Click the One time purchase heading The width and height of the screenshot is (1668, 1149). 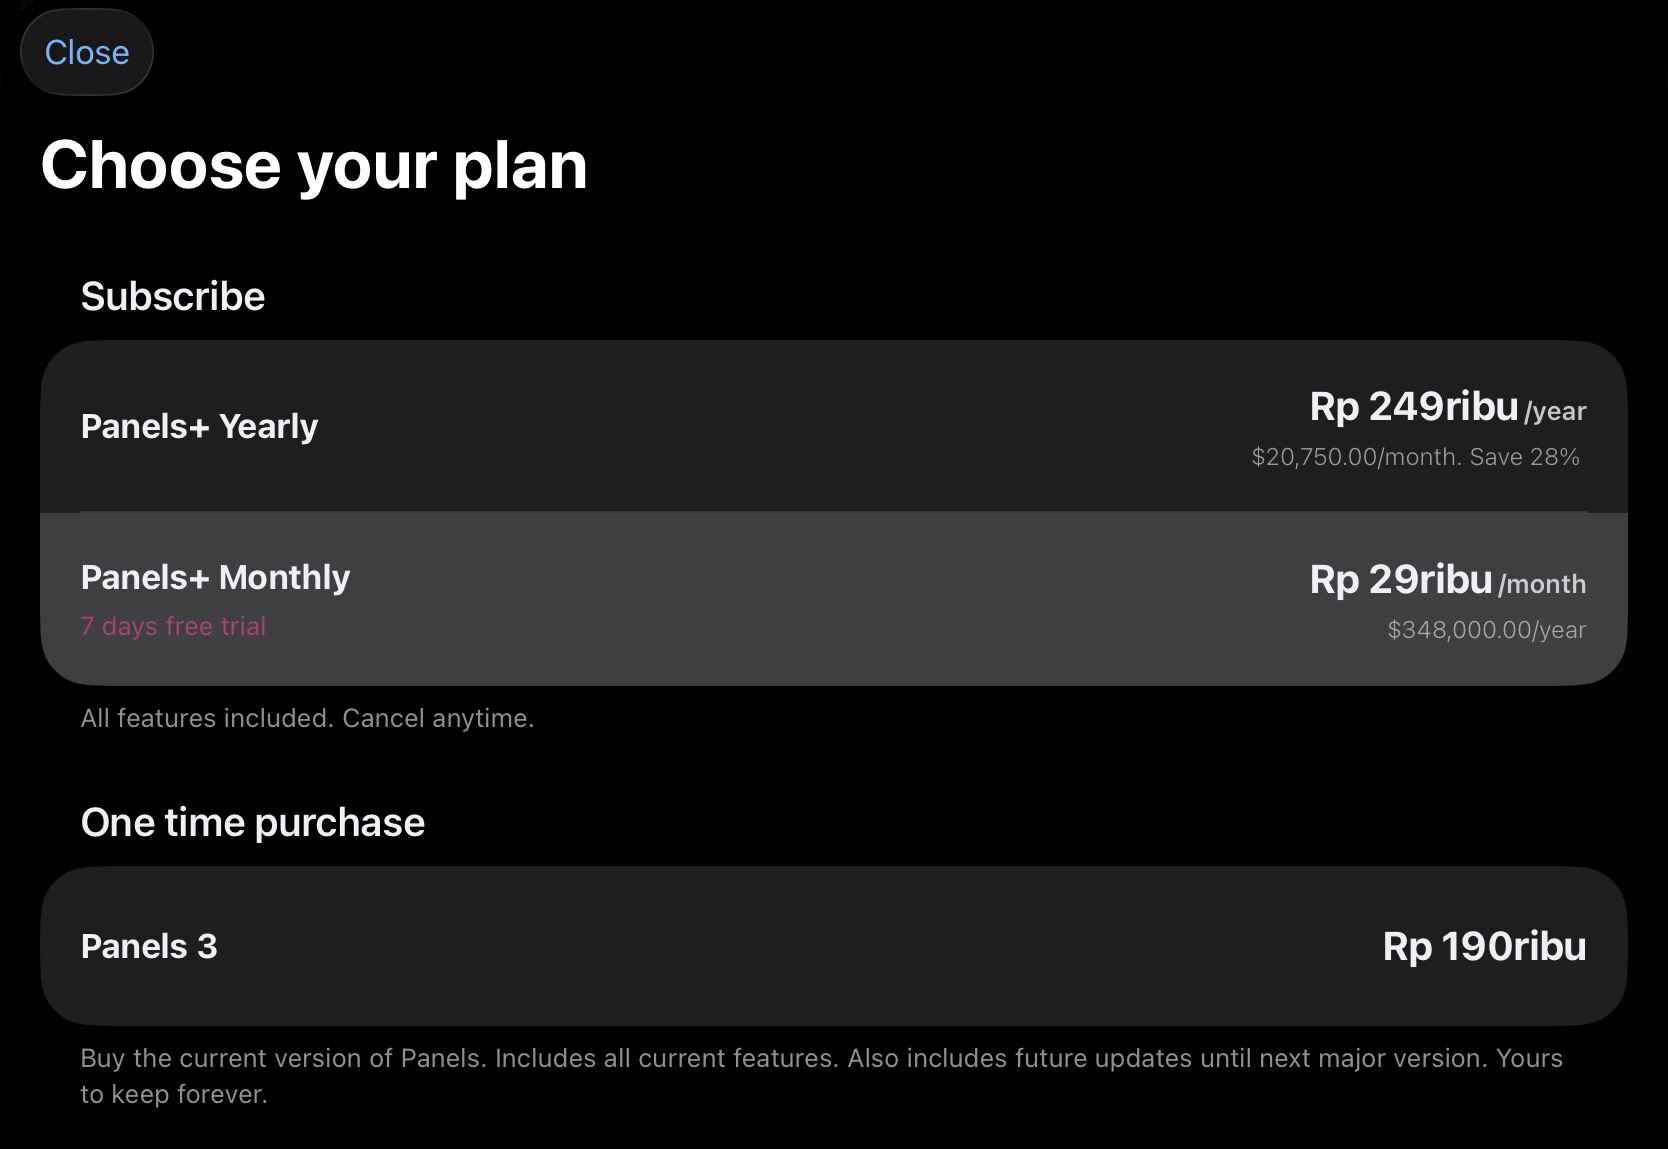tap(253, 823)
